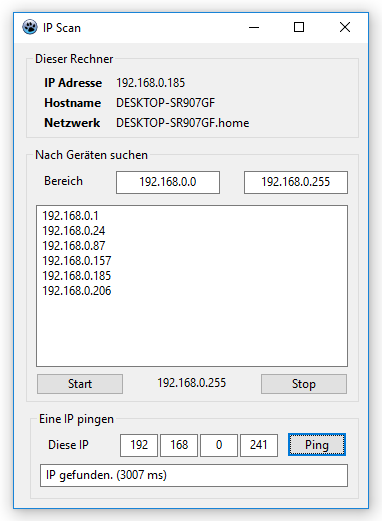This screenshot has height=521, width=382.
Task: Stop the running scan
Action: (x=304, y=384)
